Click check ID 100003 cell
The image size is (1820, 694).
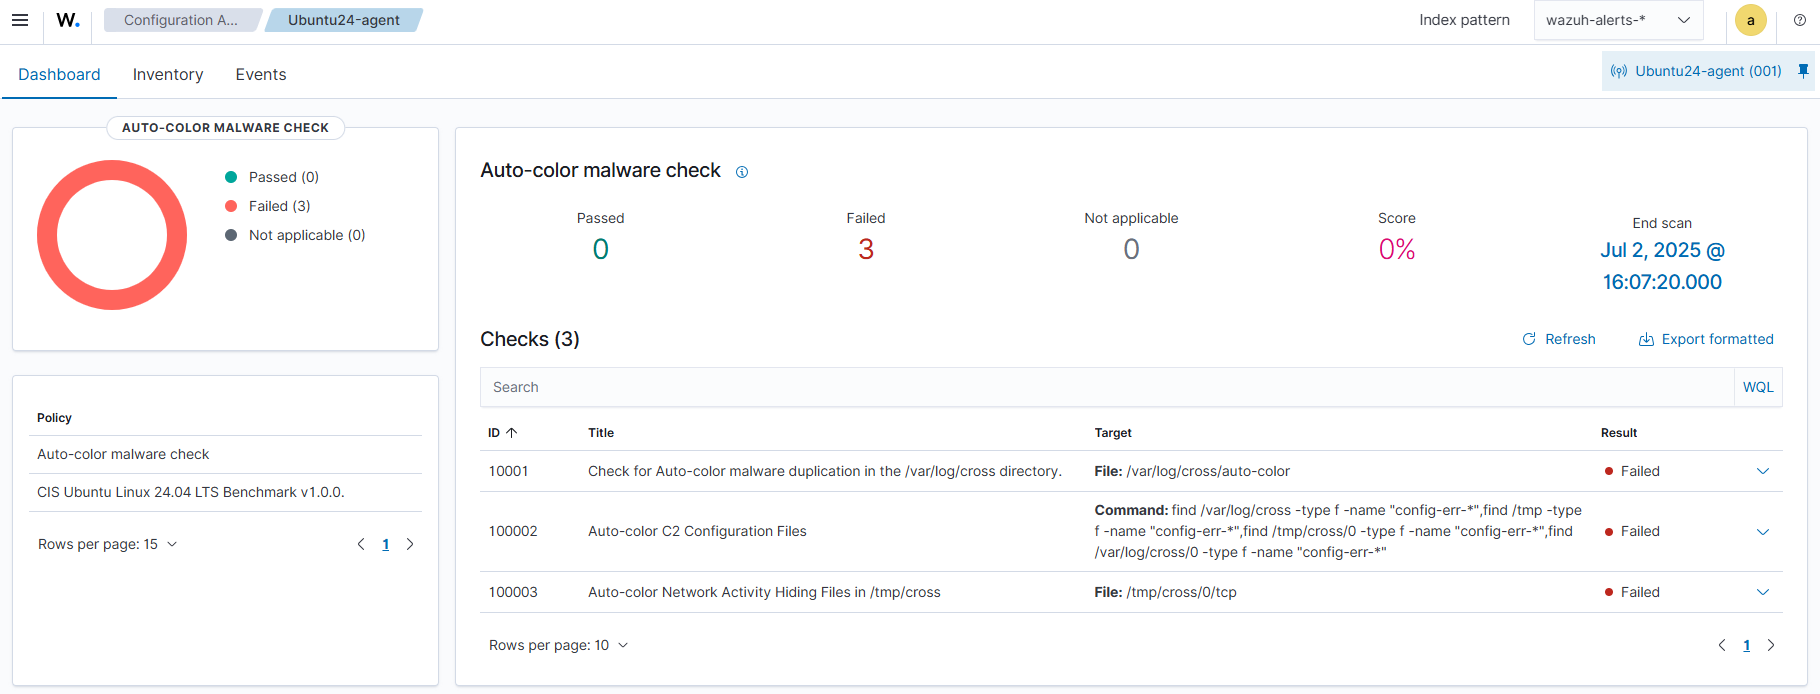(x=513, y=592)
